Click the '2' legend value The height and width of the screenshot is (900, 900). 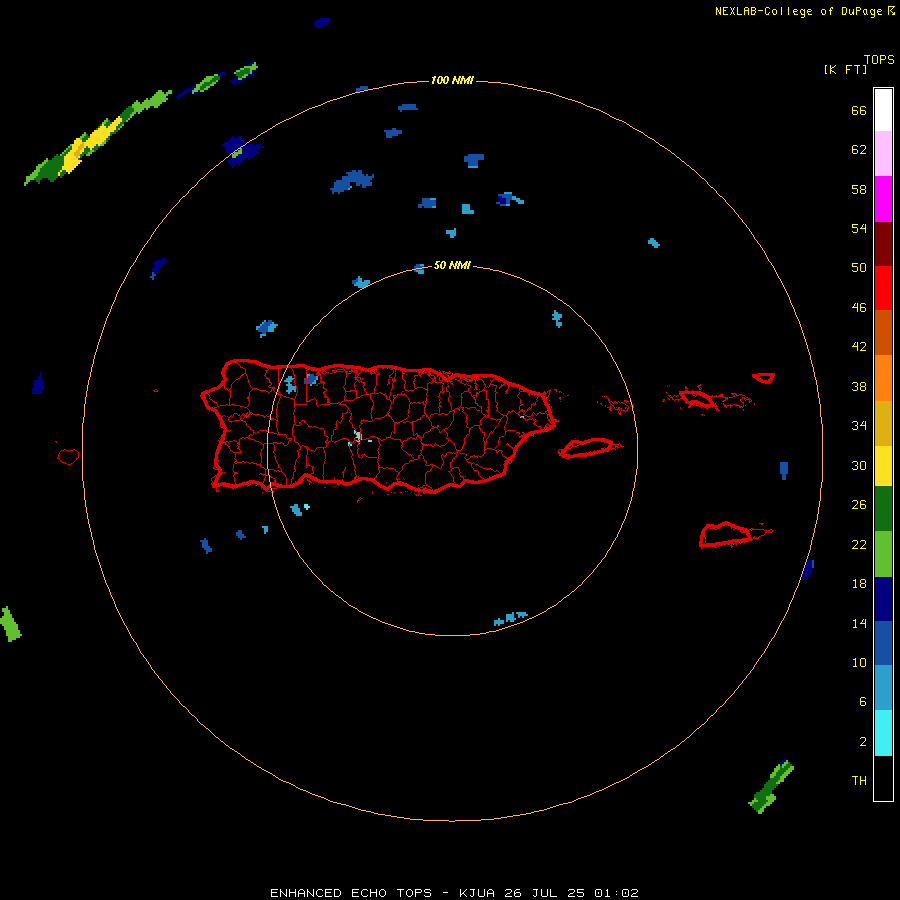[x=863, y=742]
